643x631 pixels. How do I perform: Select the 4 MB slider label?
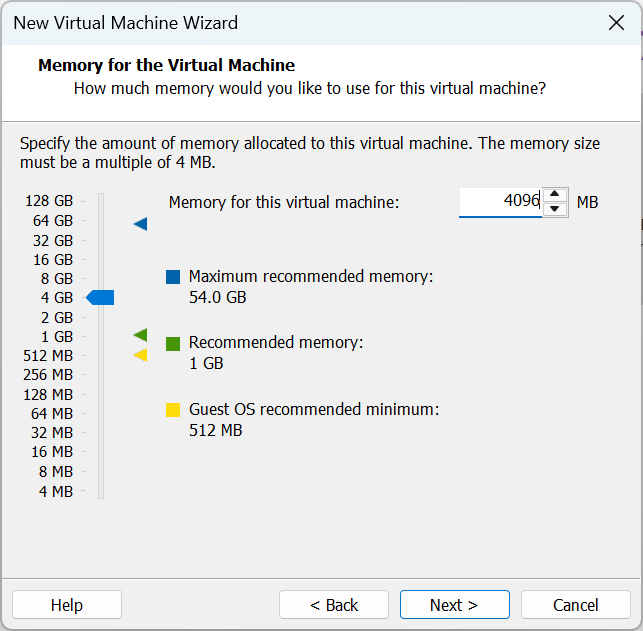[x=56, y=491]
